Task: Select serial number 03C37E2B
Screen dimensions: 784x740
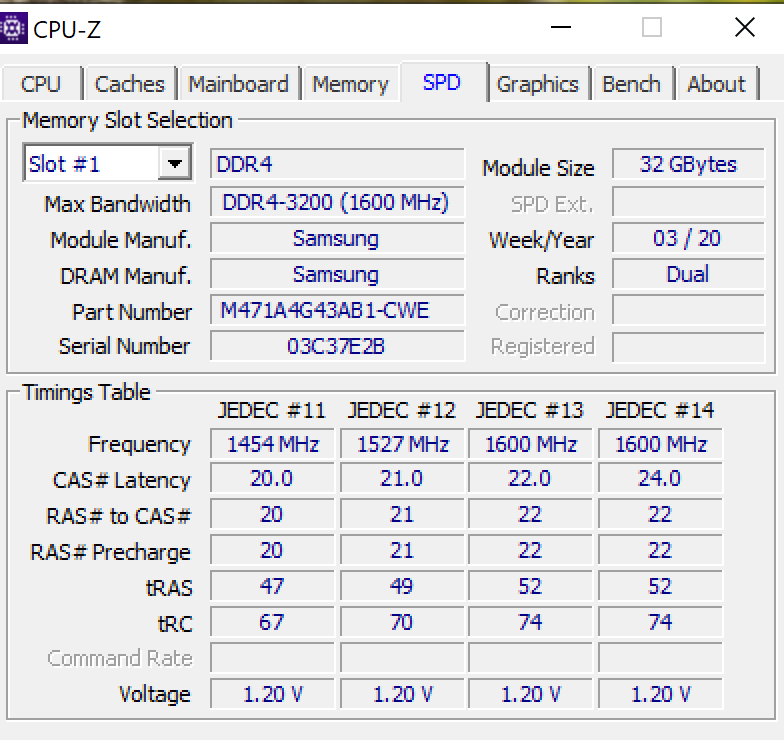Action: 337,346
